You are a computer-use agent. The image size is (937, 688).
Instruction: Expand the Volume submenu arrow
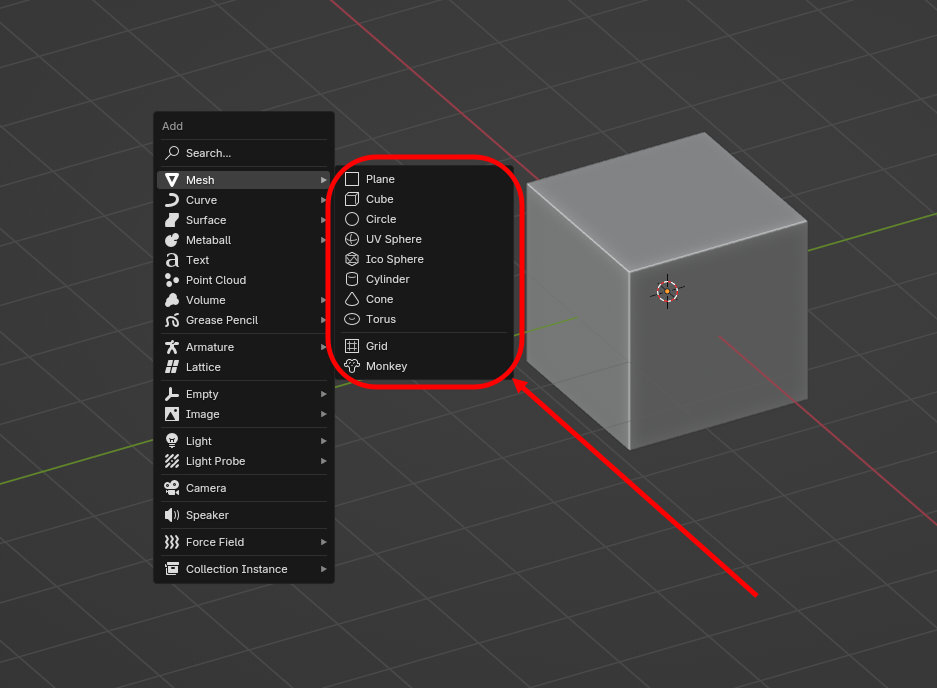323,300
